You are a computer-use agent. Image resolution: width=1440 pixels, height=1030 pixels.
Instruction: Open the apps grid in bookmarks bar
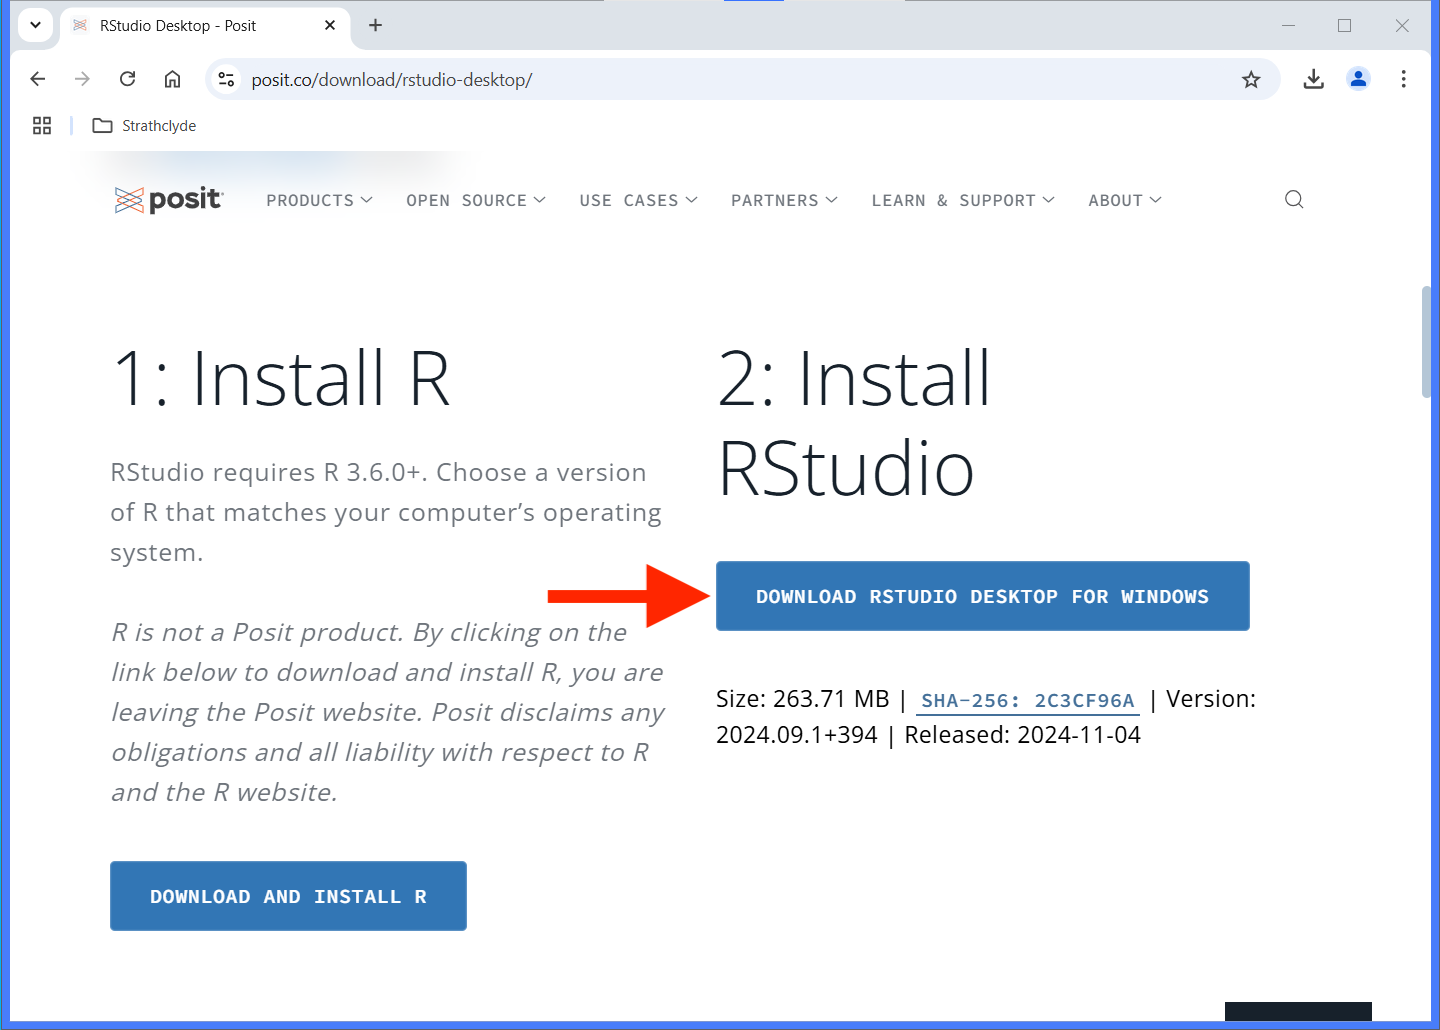42,125
